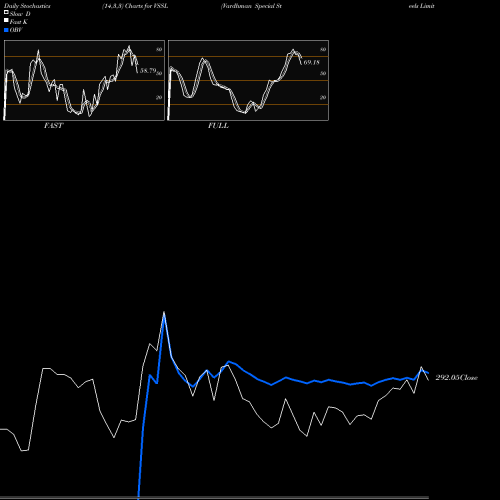The height and width of the screenshot is (500, 500).
Task: Click the 20 axis label in the FULL chart
Action: (323, 97)
